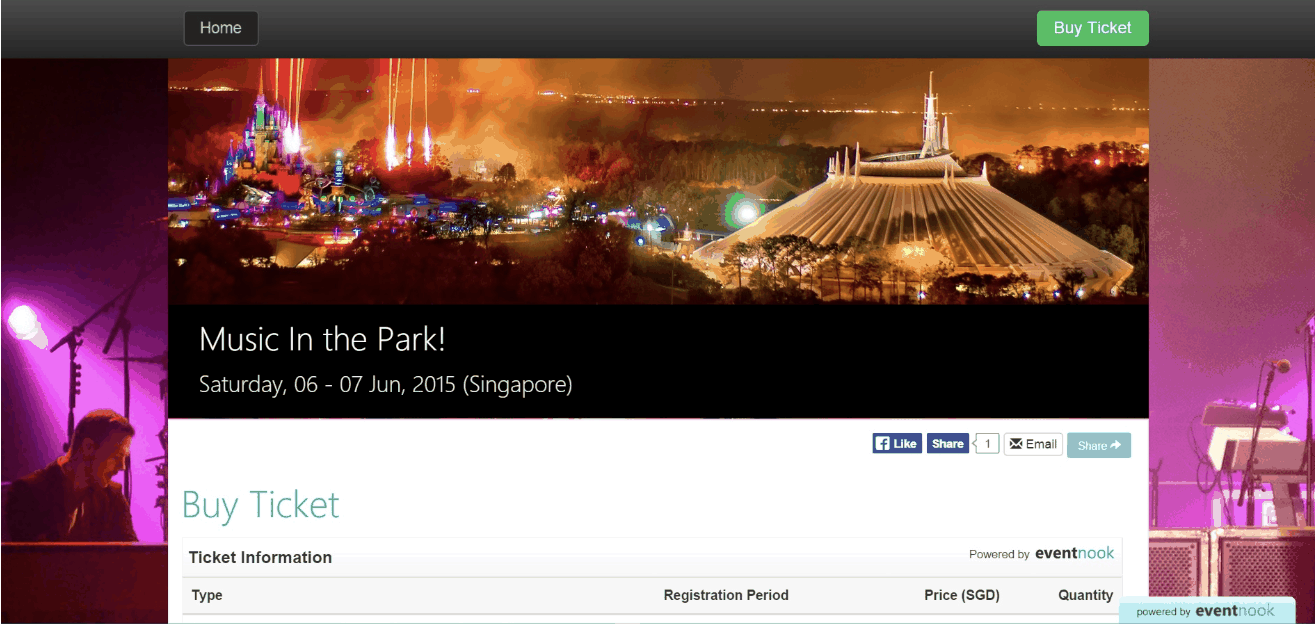Click the Quantity column header

coord(1086,595)
